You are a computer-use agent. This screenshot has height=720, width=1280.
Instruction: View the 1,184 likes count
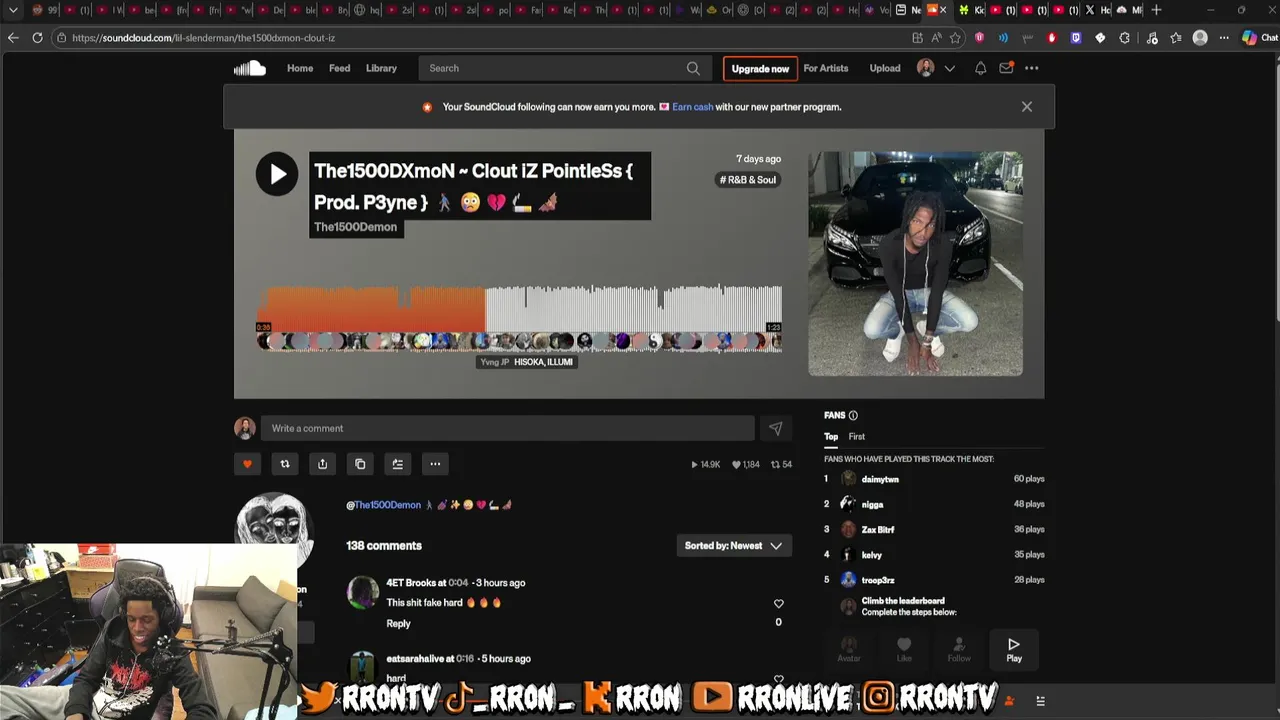click(x=746, y=465)
